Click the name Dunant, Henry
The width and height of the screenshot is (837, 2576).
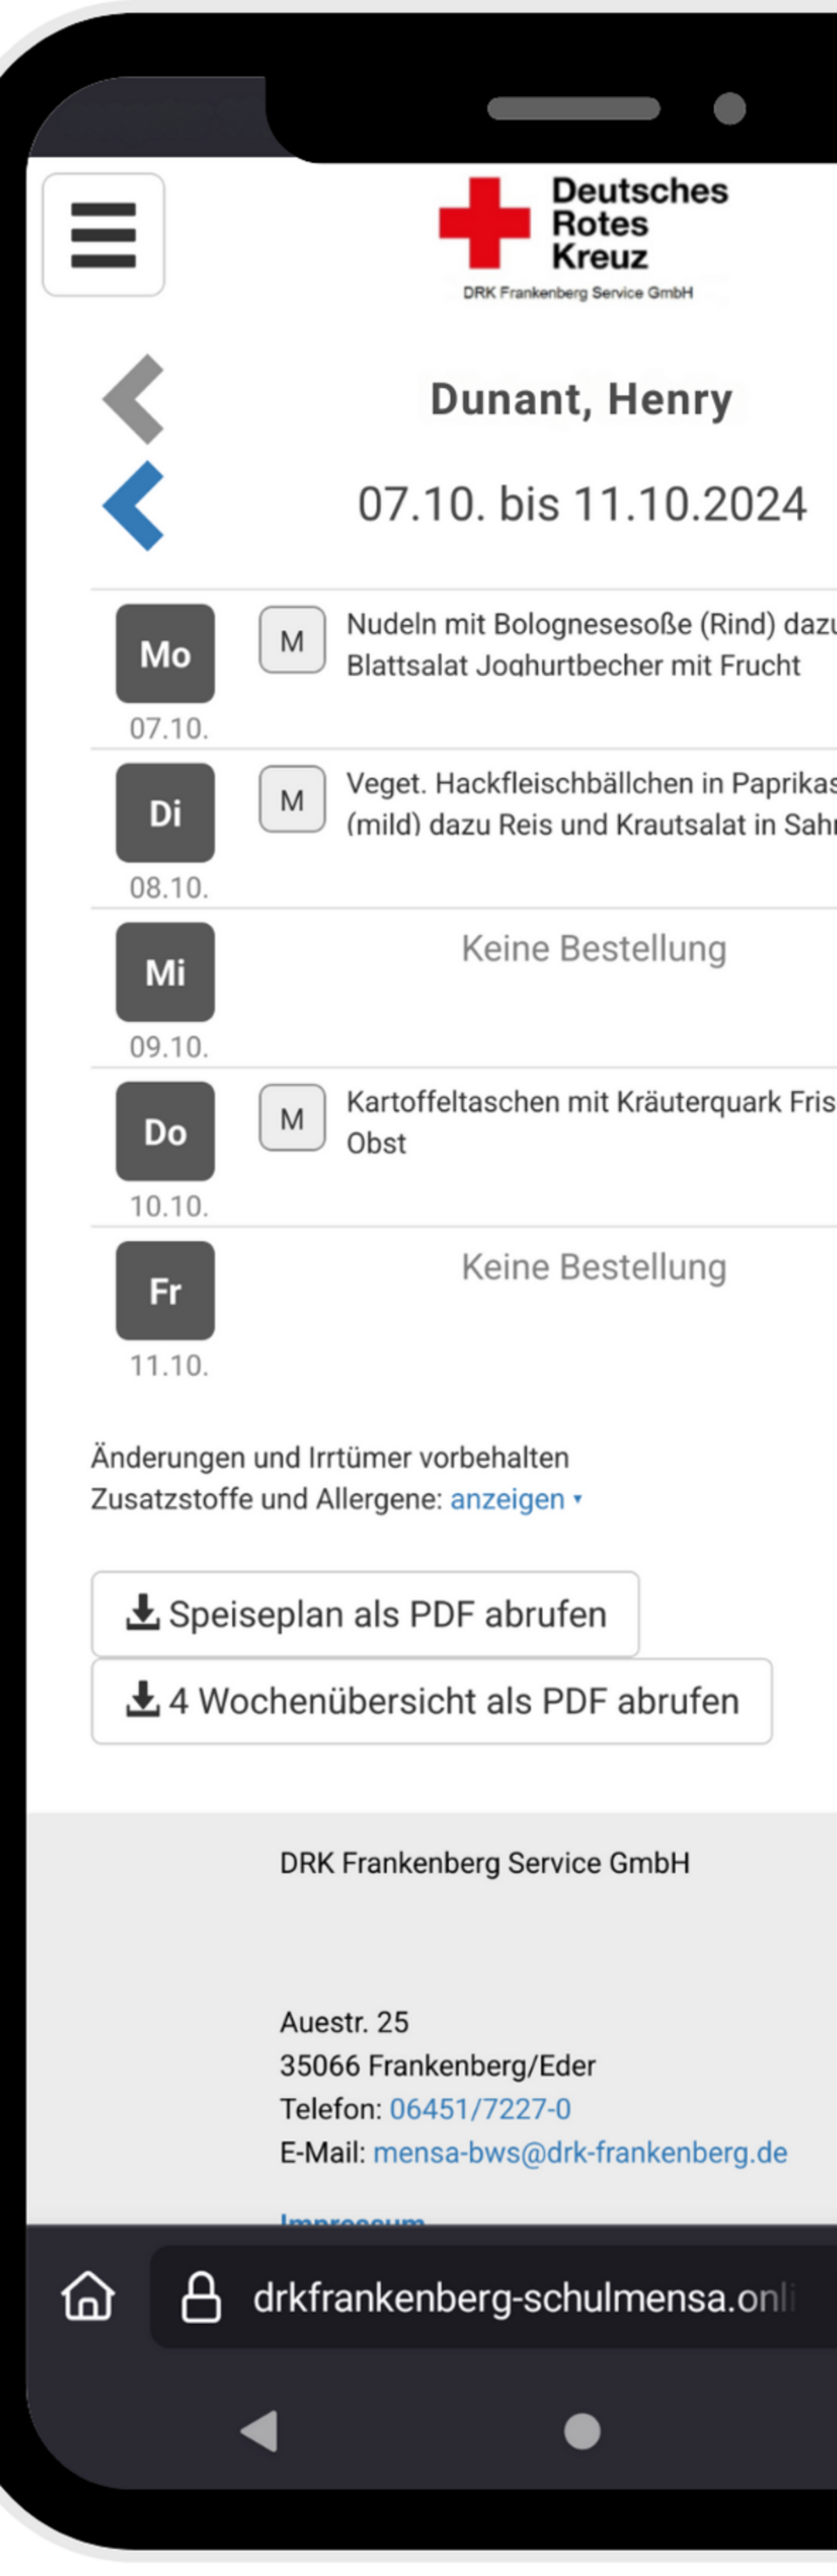pos(581,399)
